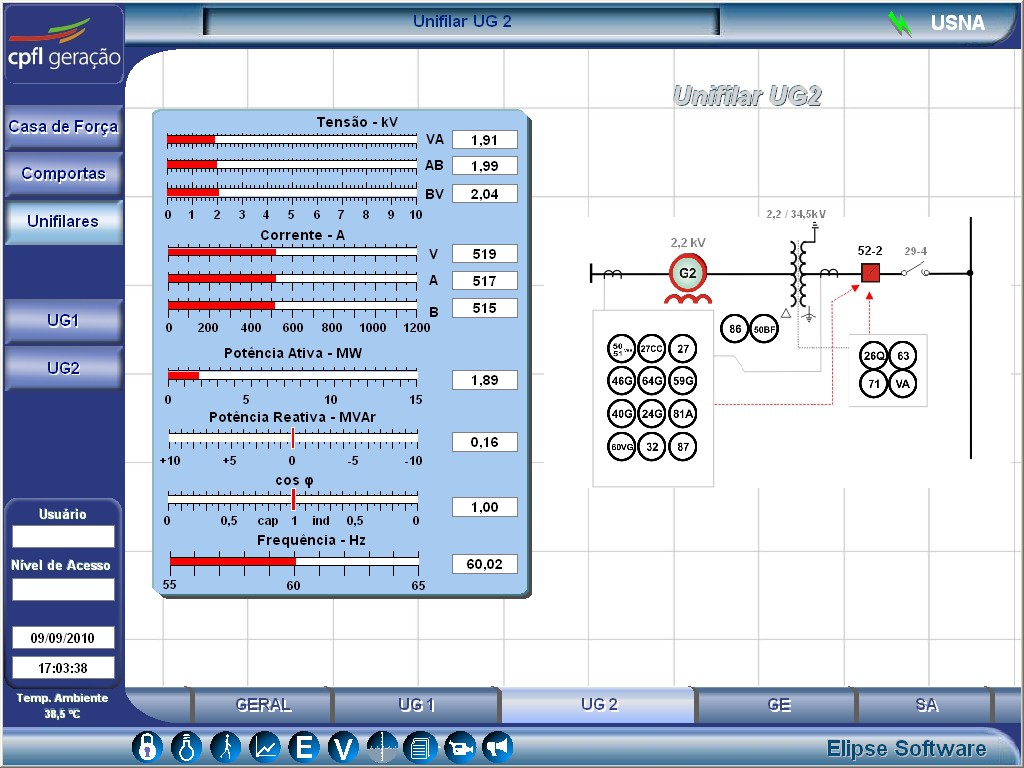Click relay circle 27
1024x768 pixels.
(683, 349)
